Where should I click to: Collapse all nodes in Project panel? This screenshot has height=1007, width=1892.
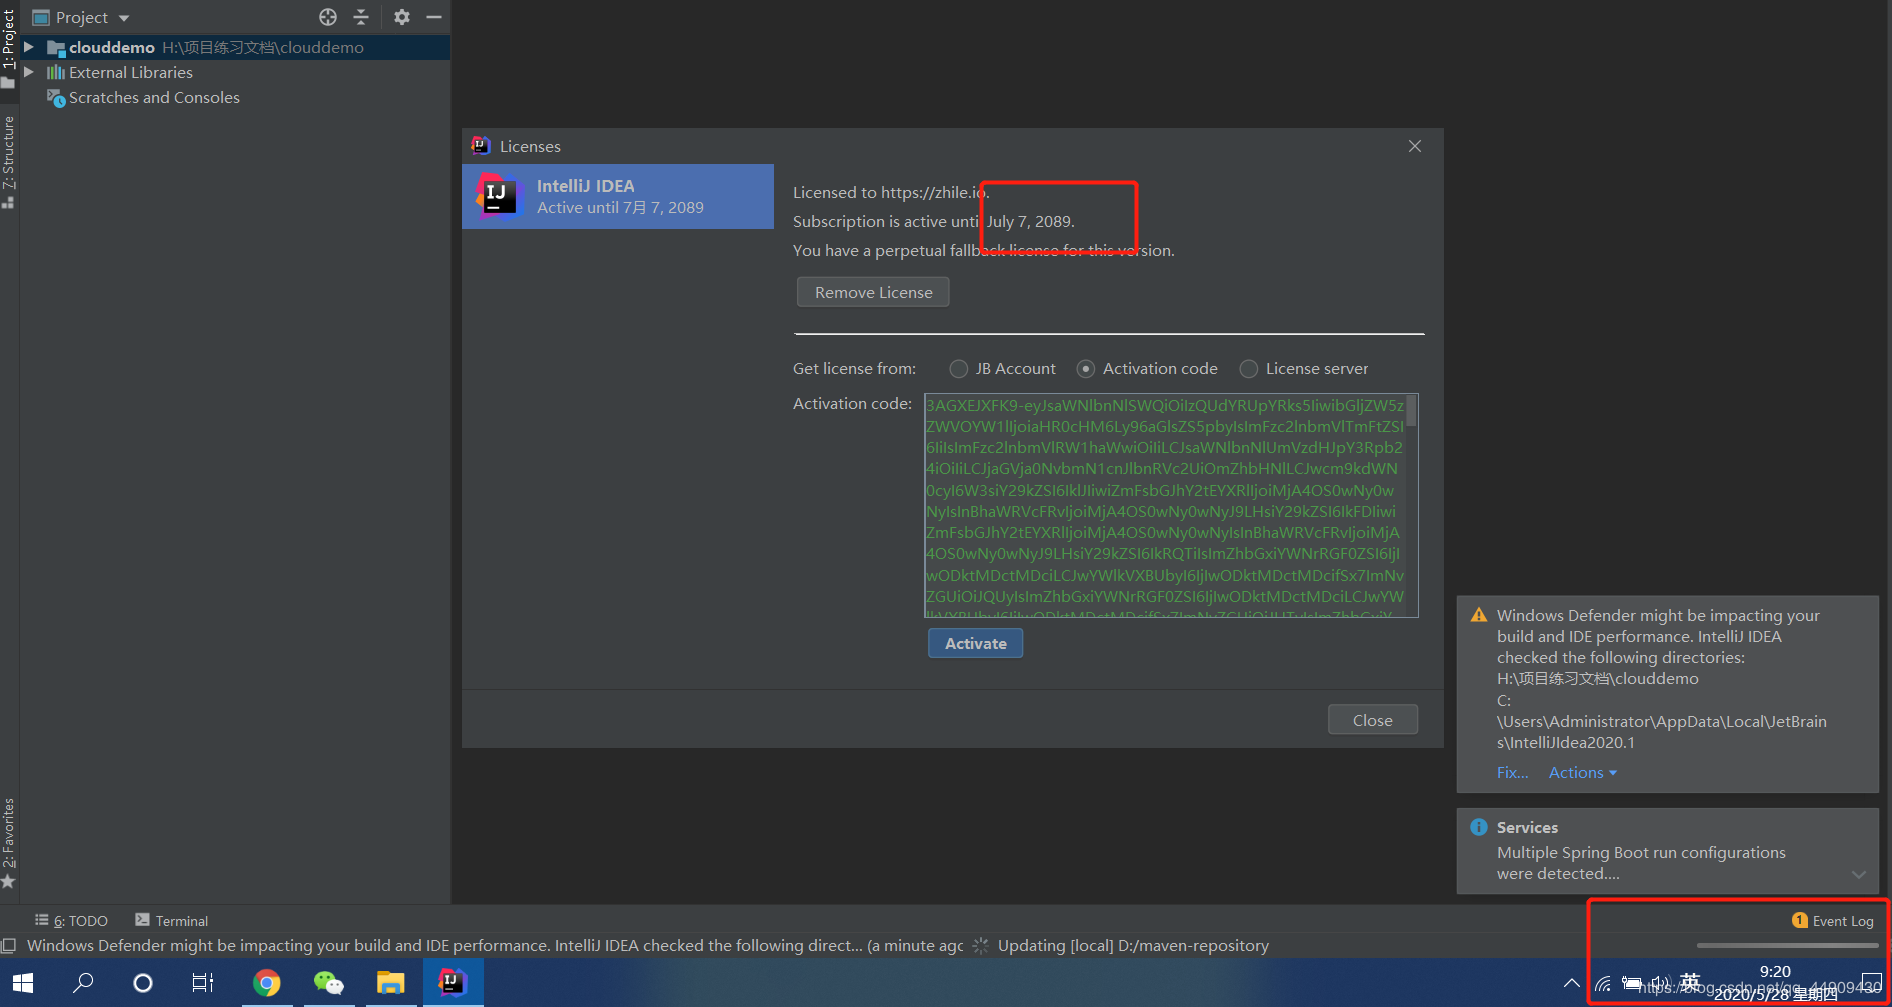(x=361, y=17)
